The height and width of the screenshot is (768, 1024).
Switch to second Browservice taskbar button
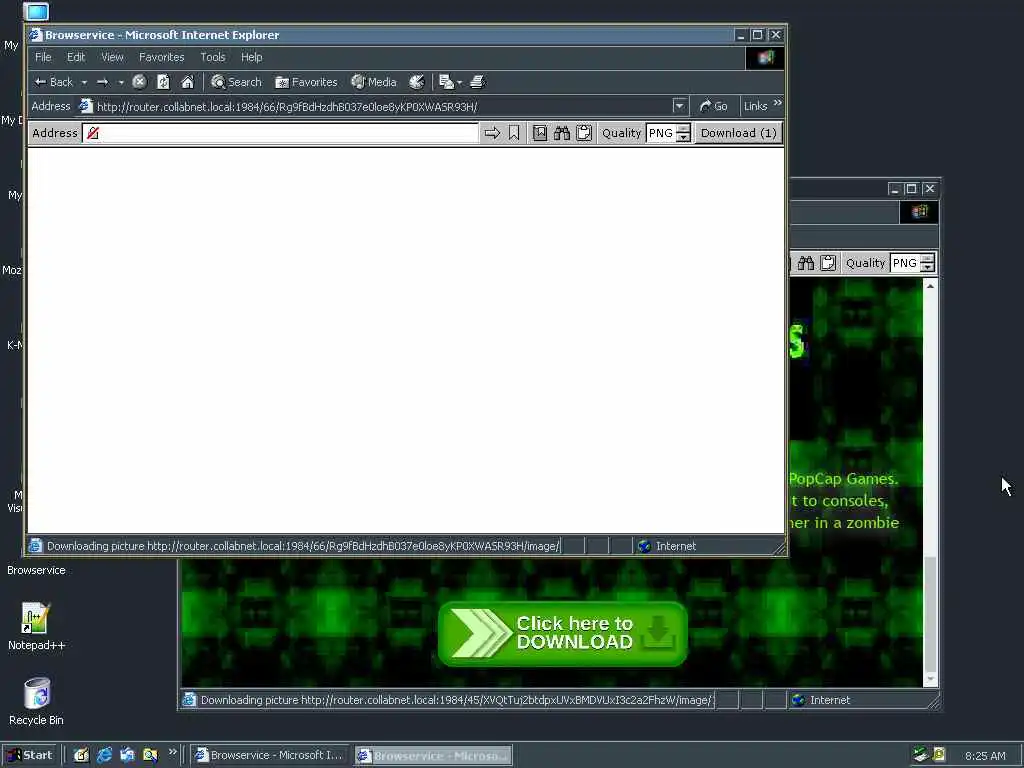pos(434,756)
